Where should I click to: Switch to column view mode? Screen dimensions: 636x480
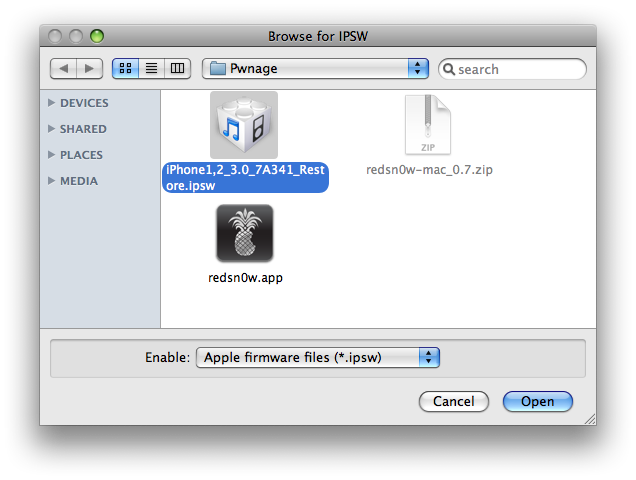[177, 69]
